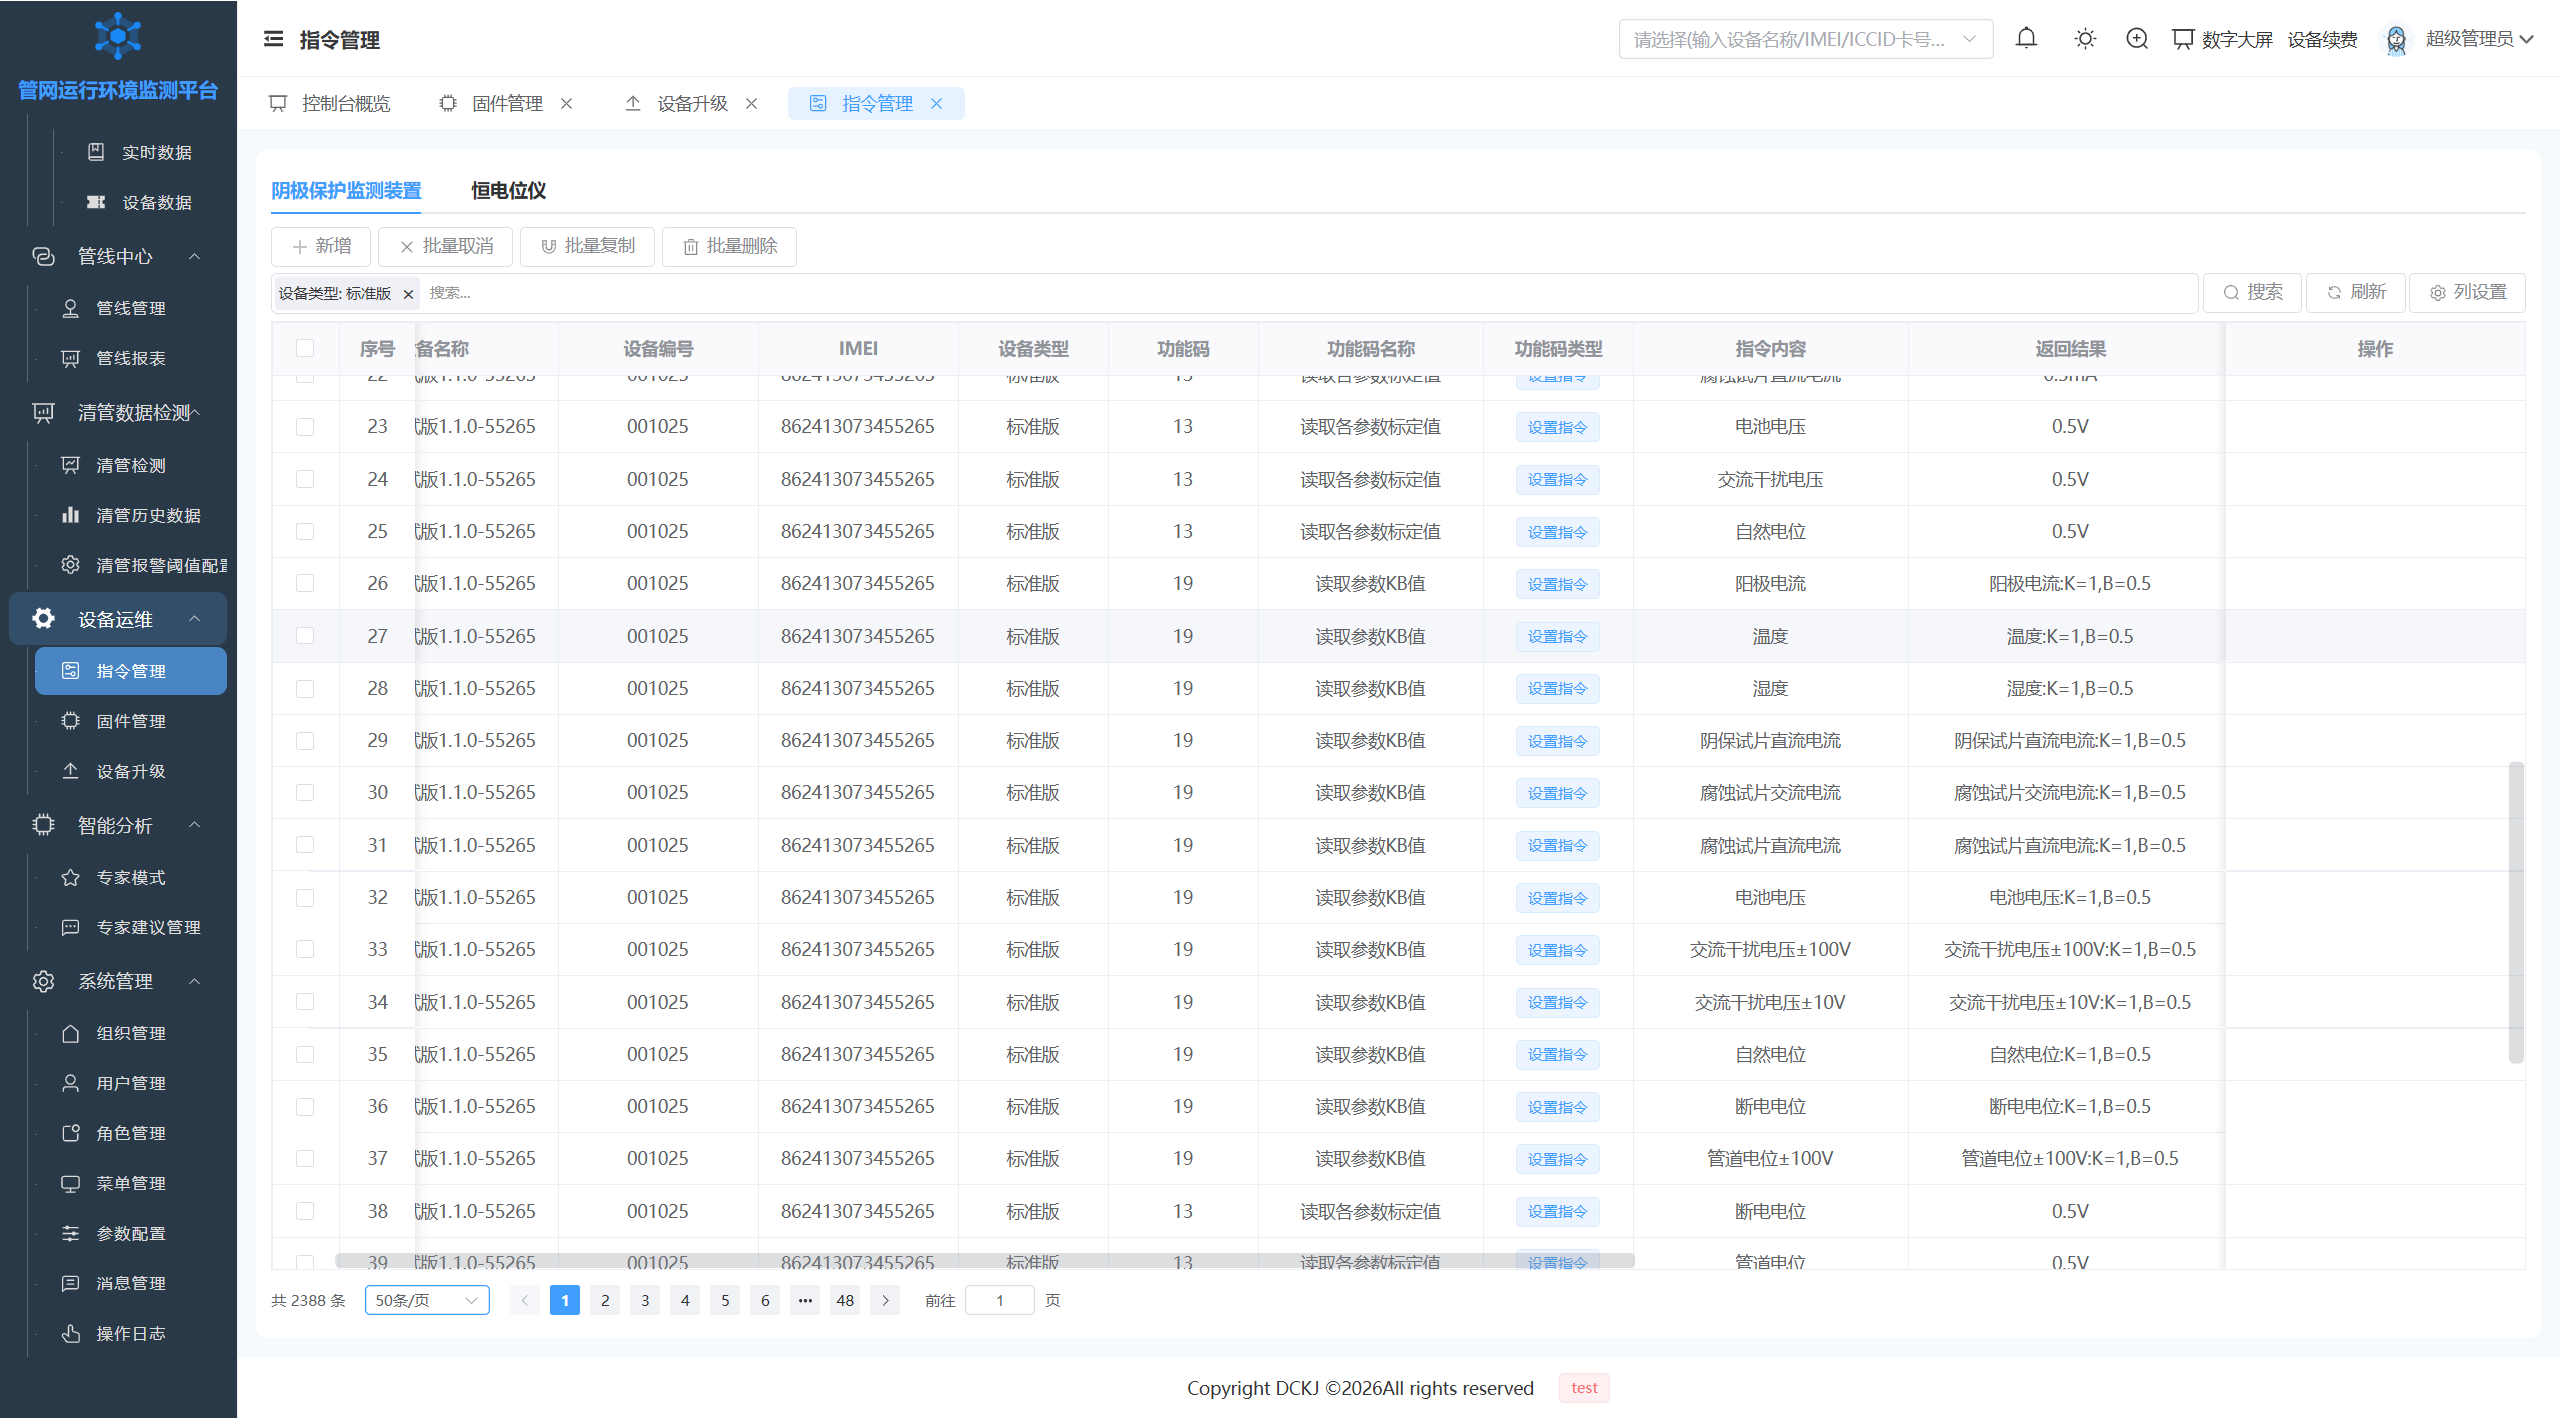Open 清管历史数据 sidebar item
2560x1418 pixels.
click(x=132, y=515)
